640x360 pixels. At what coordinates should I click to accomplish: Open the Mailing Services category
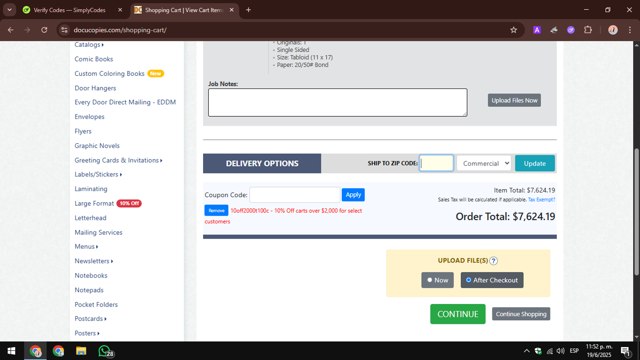(x=98, y=232)
